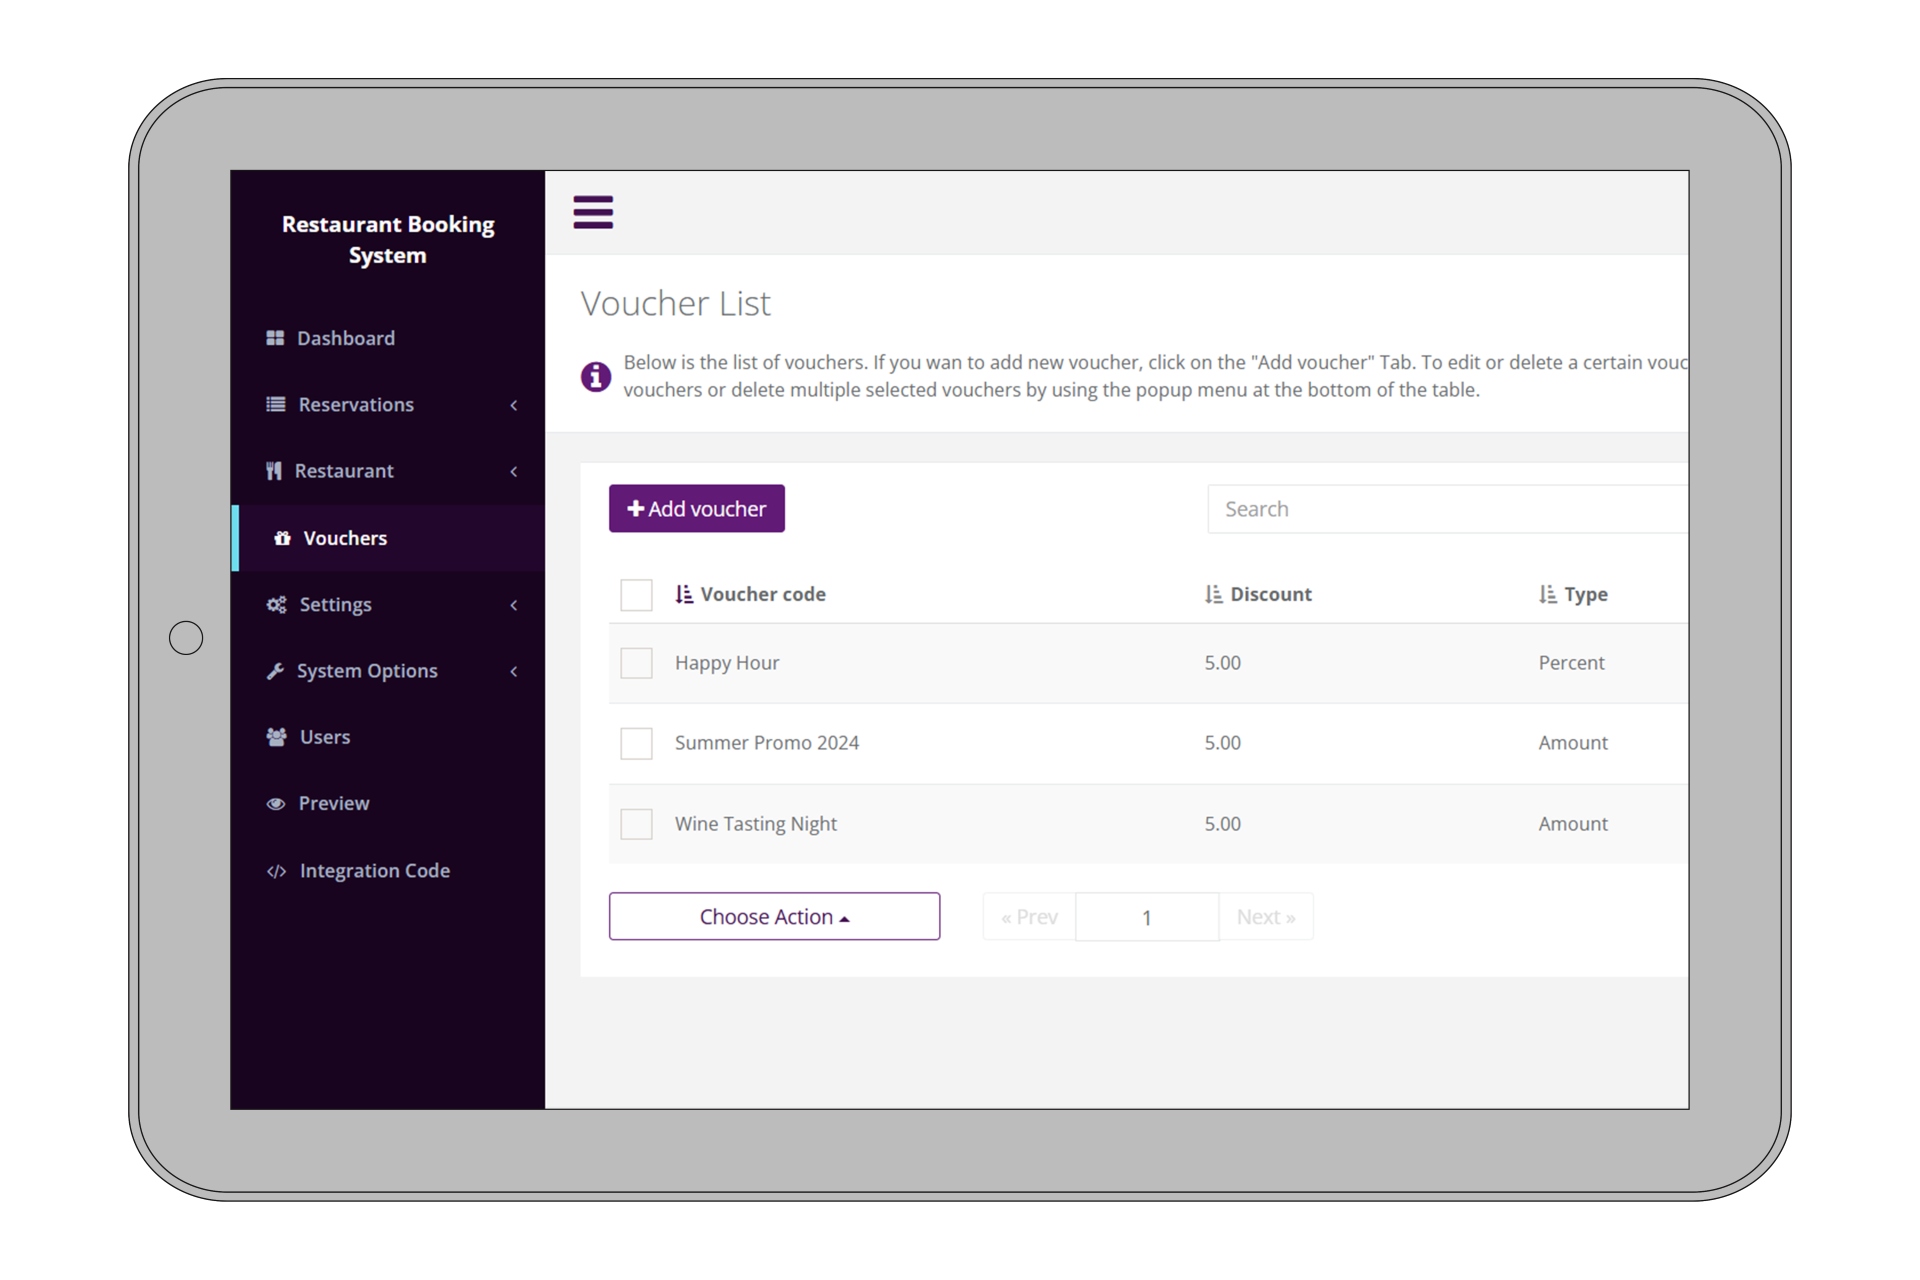Open the Restaurant menu item
The image size is (1920, 1280).
tap(344, 471)
